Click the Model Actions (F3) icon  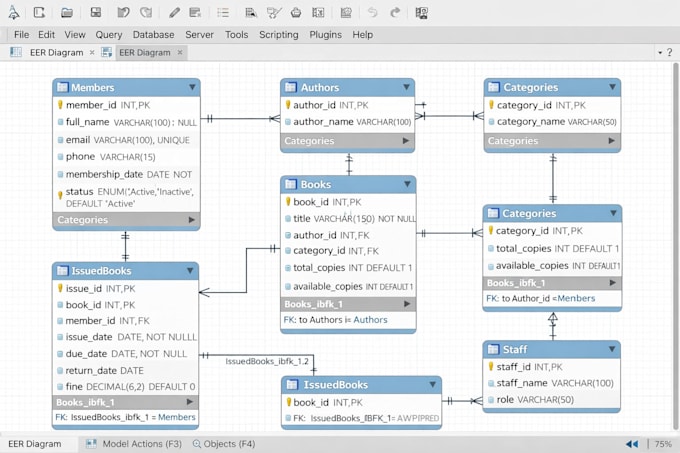point(91,443)
